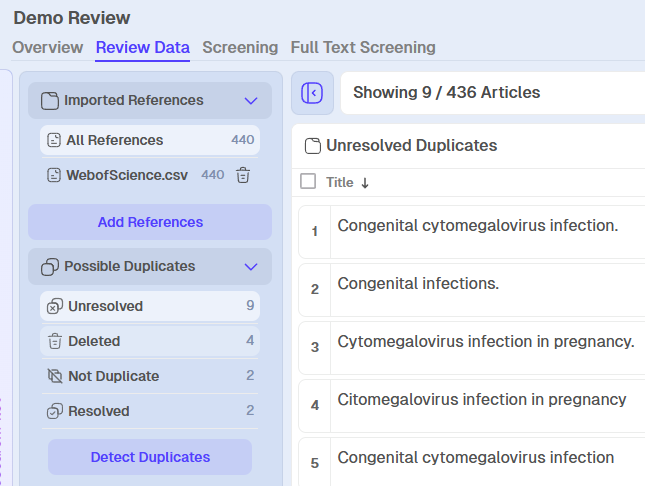Click the Resolved checkmark icon
The width and height of the screenshot is (645, 486).
54,411
